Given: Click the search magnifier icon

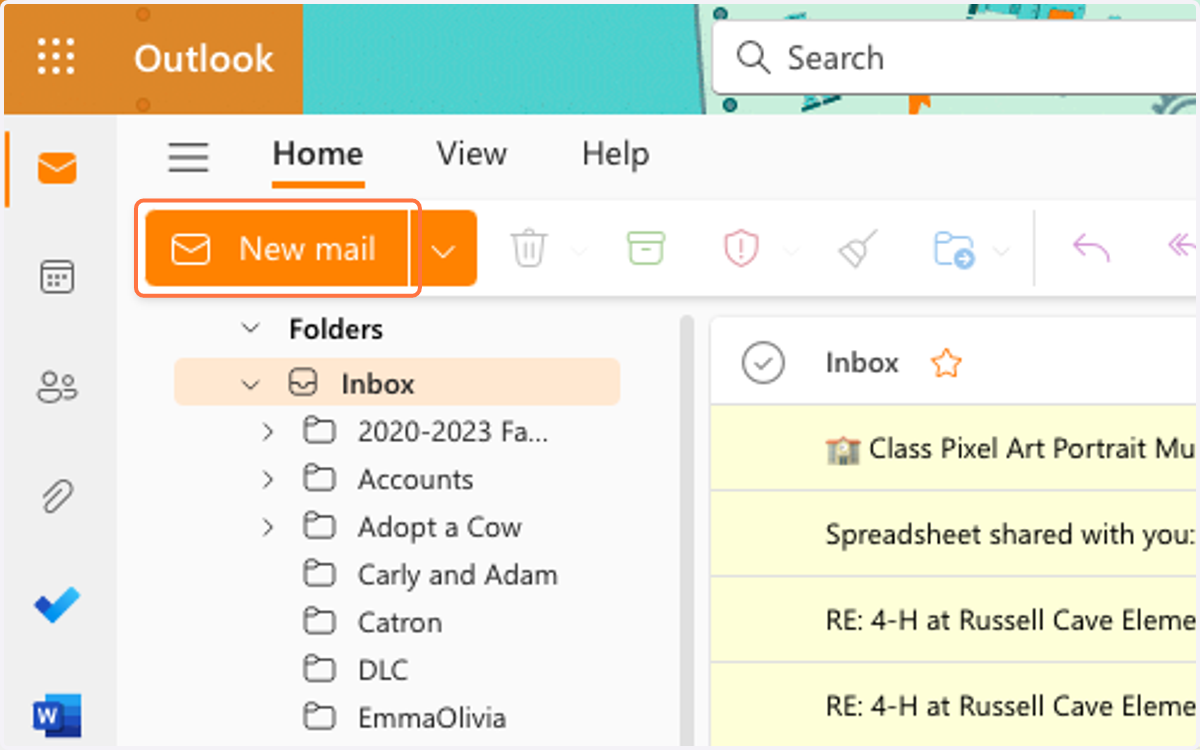Looking at the screenshot, I should pos(753,57).
